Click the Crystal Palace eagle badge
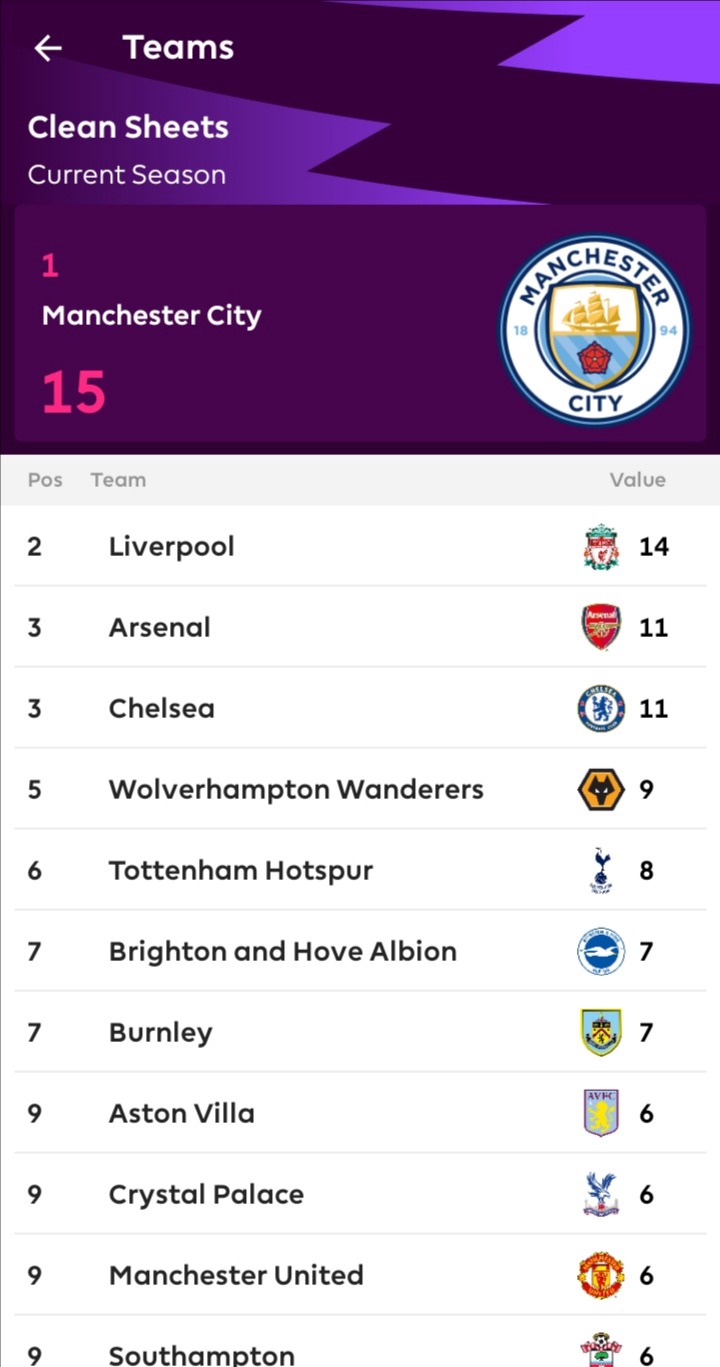The width and height of the screenshot is (720, 1367). coord(601,1195)
